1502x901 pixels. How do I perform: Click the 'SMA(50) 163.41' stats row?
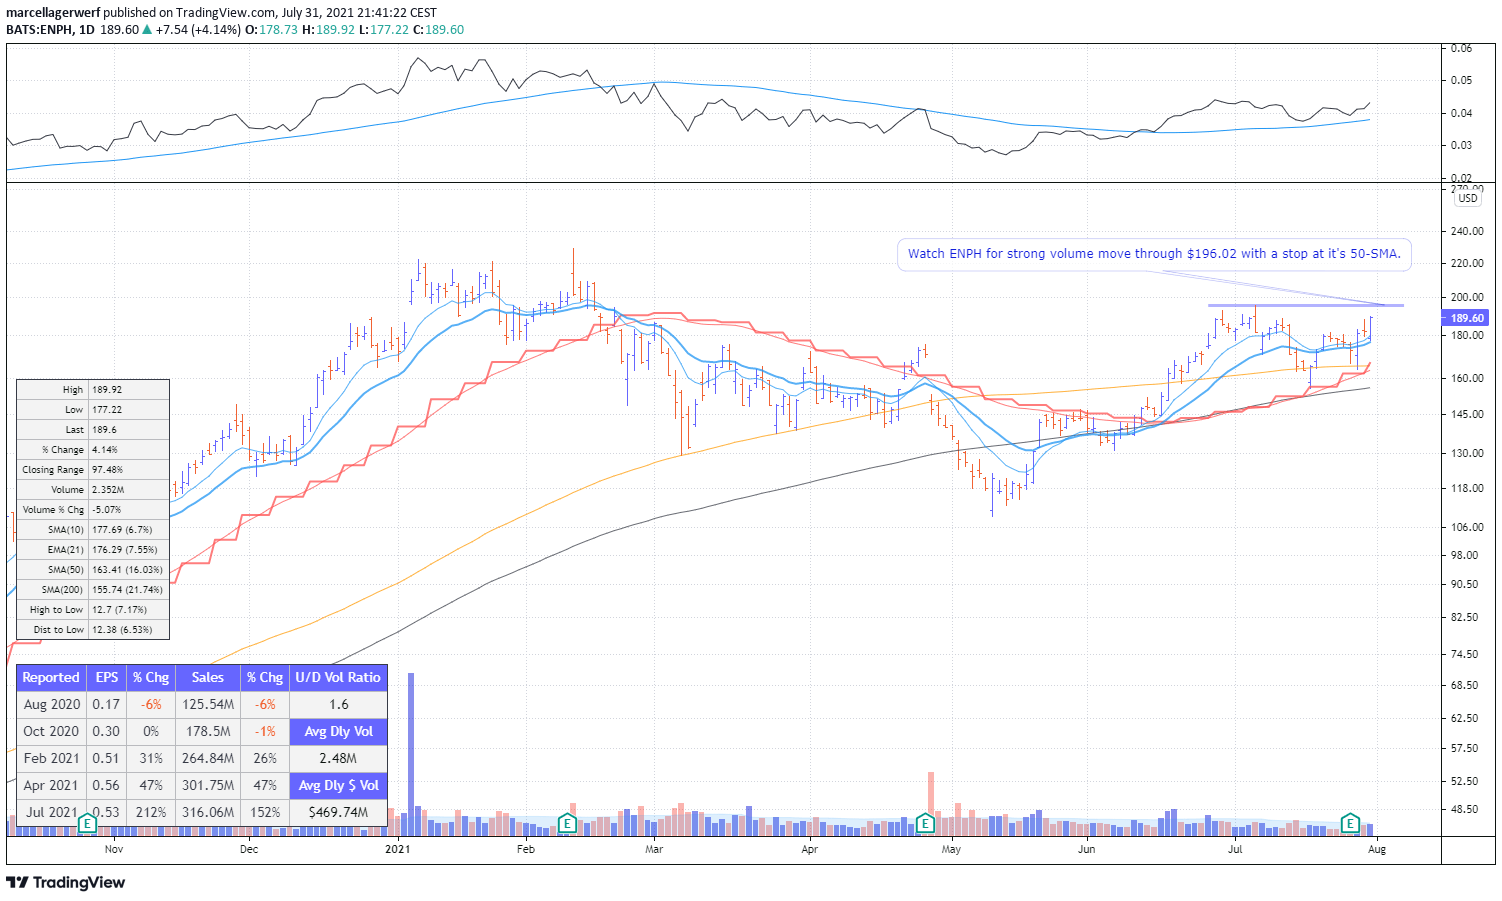[x=93, y=570]
